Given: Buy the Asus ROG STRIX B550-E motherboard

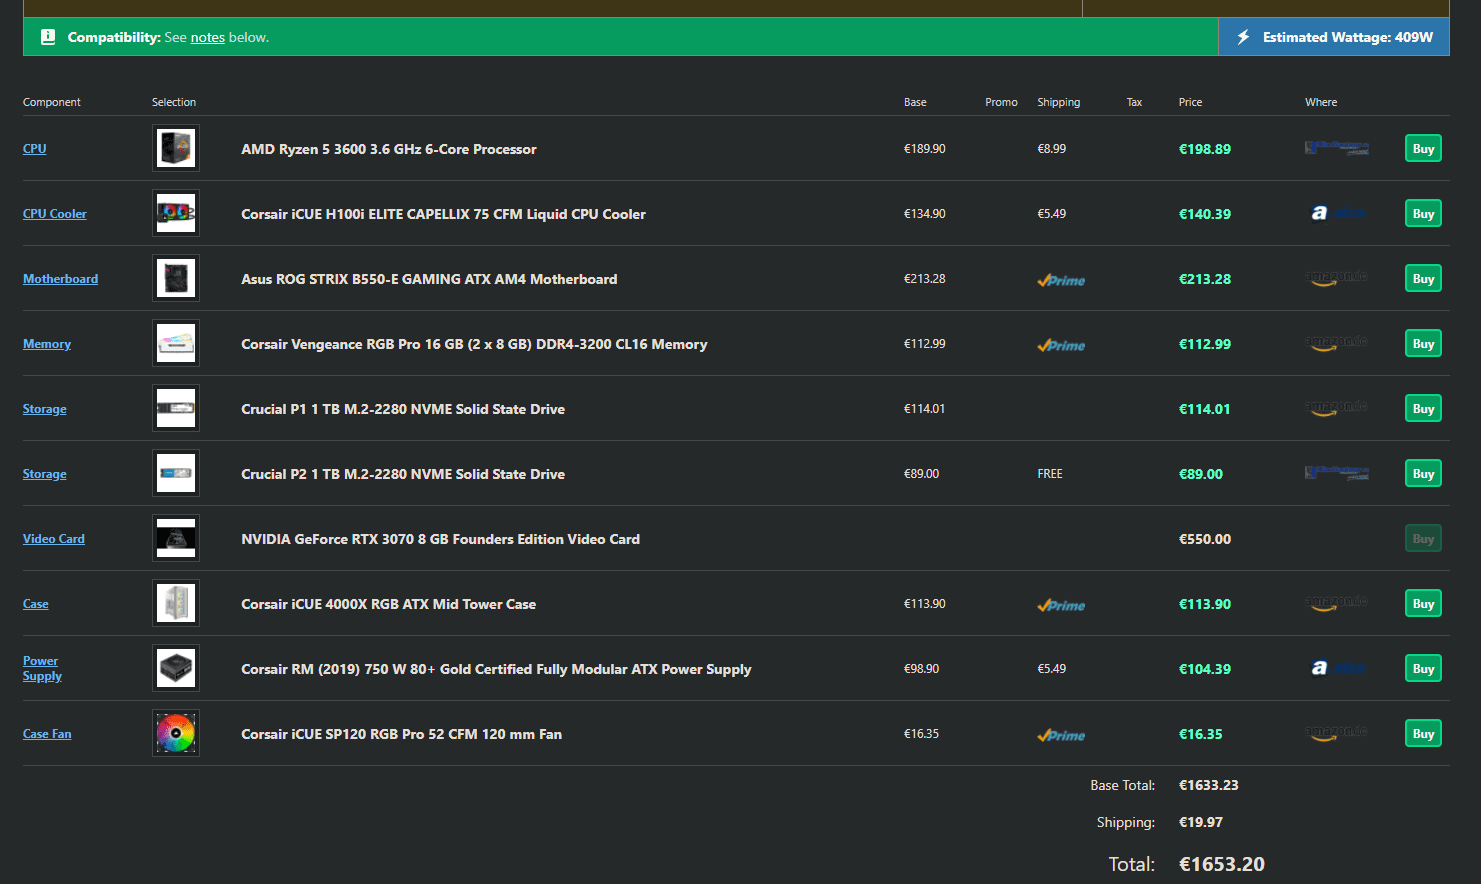Looking at the screenshot, I should tap(1423, 278).
